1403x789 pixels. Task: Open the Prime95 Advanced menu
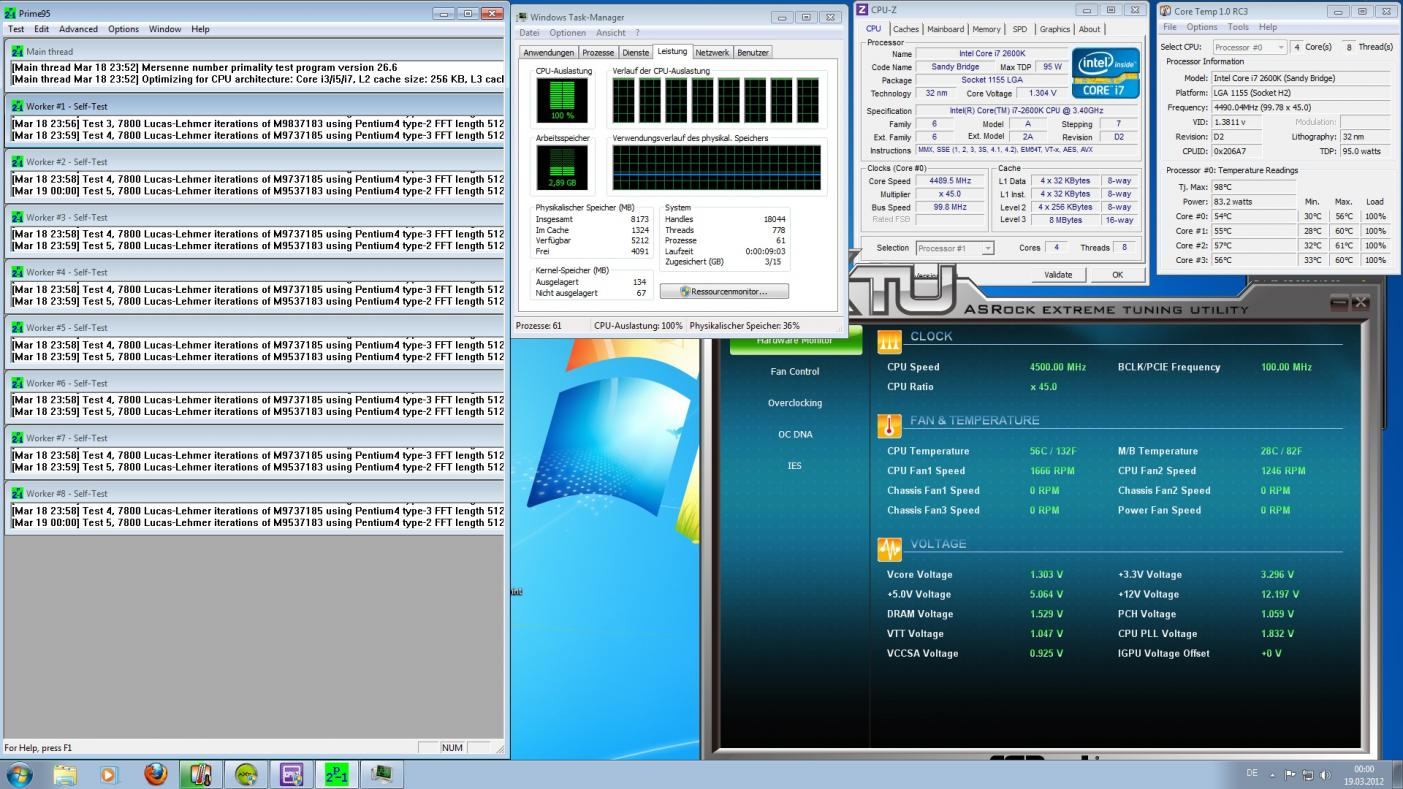pyautogui.click(x=78, y=29)
